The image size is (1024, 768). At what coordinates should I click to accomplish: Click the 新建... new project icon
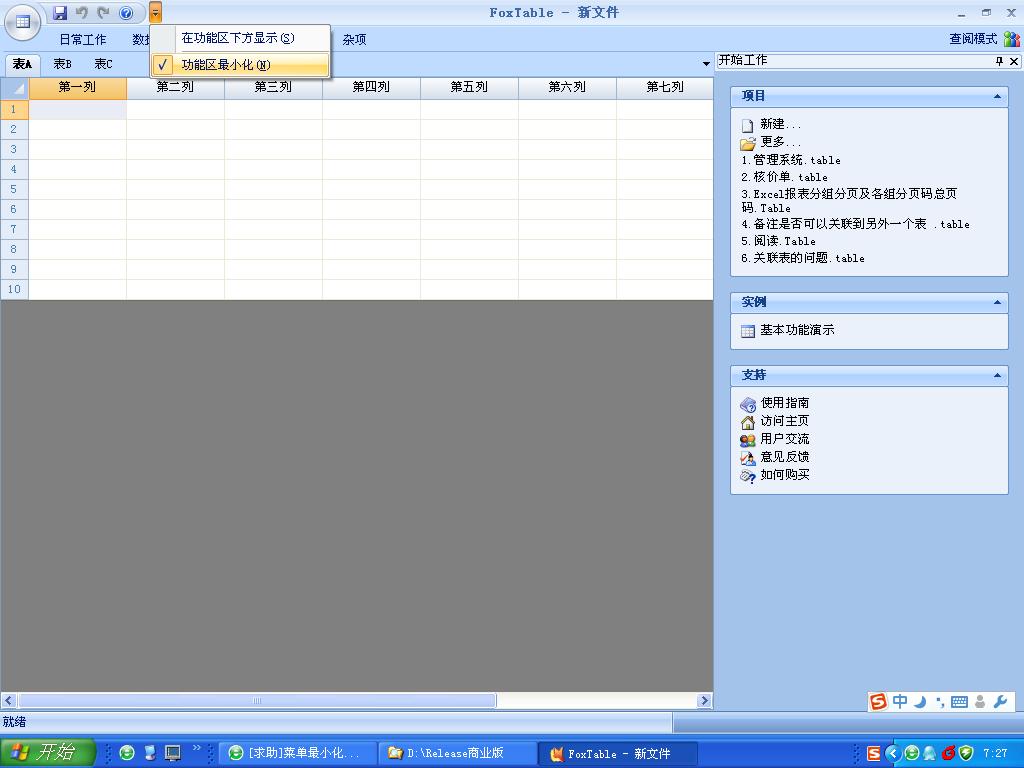(748, 125)
